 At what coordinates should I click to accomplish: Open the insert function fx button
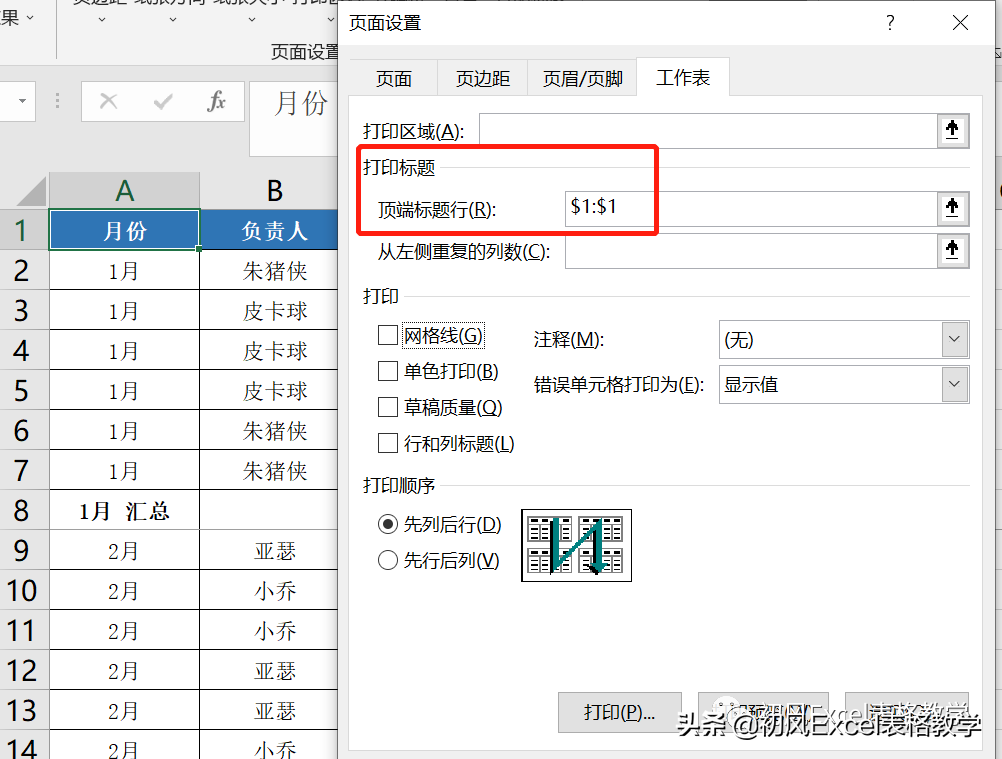click(x=216, y=101)
